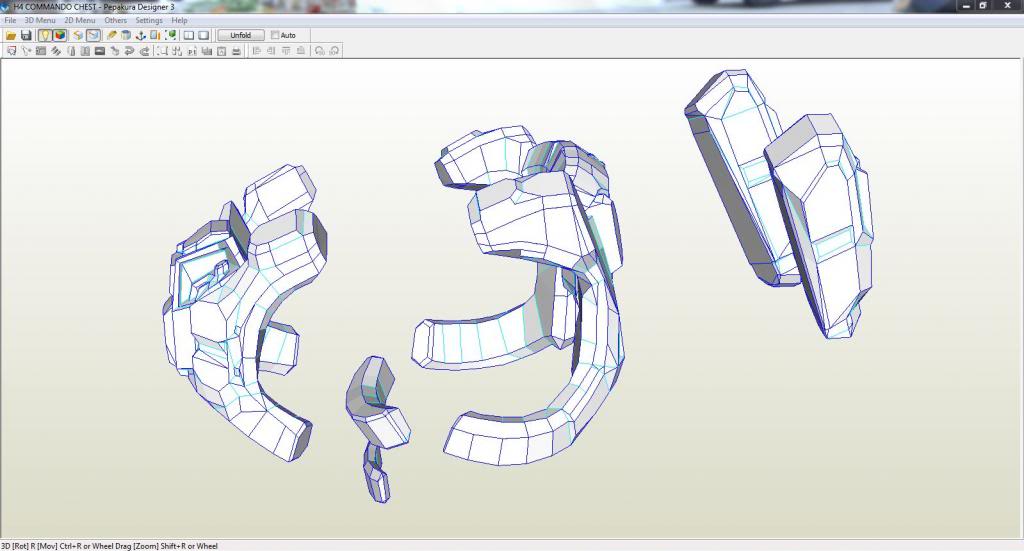Toggle the blue wireframe box icon

coord(93,35)
